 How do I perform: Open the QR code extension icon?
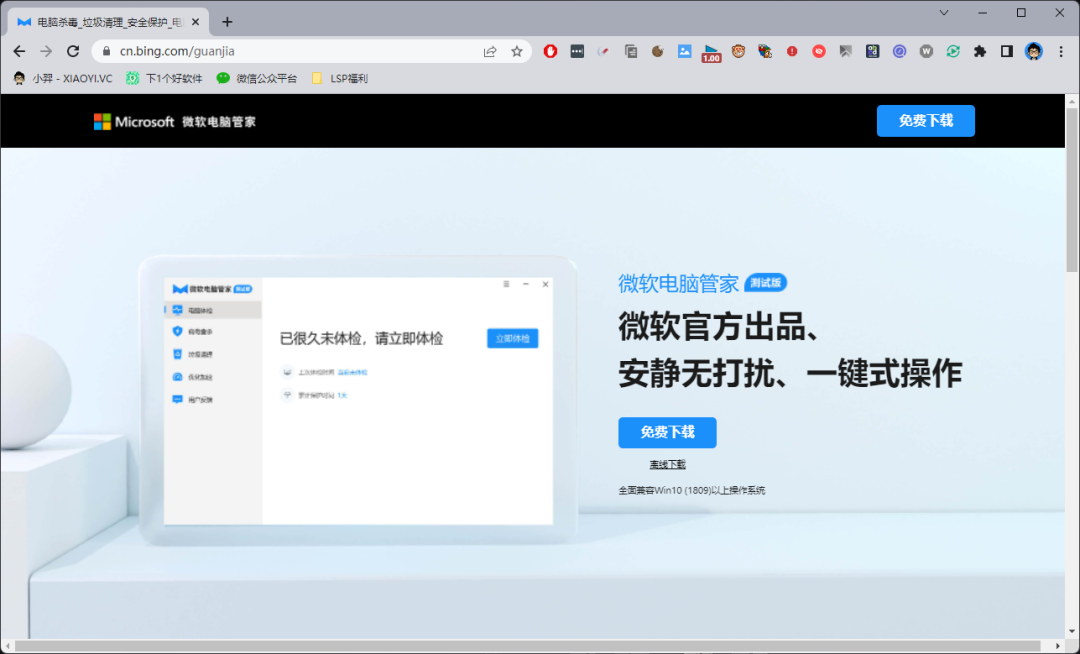[873, 51]
